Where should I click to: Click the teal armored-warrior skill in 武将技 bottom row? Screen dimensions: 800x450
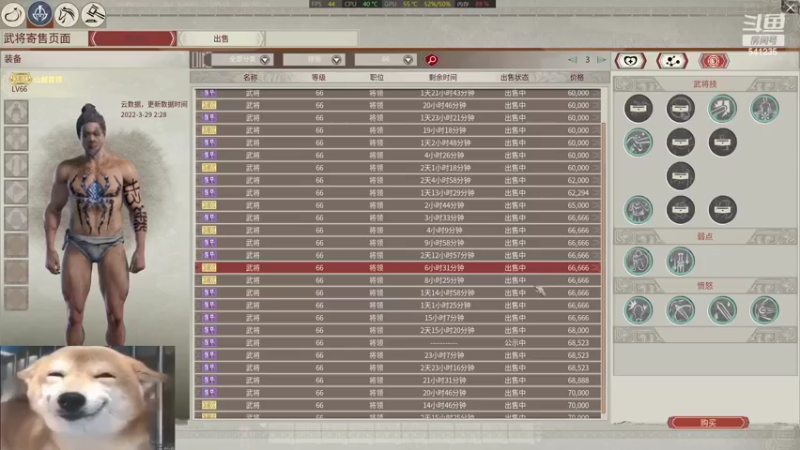tap(638, 210)
